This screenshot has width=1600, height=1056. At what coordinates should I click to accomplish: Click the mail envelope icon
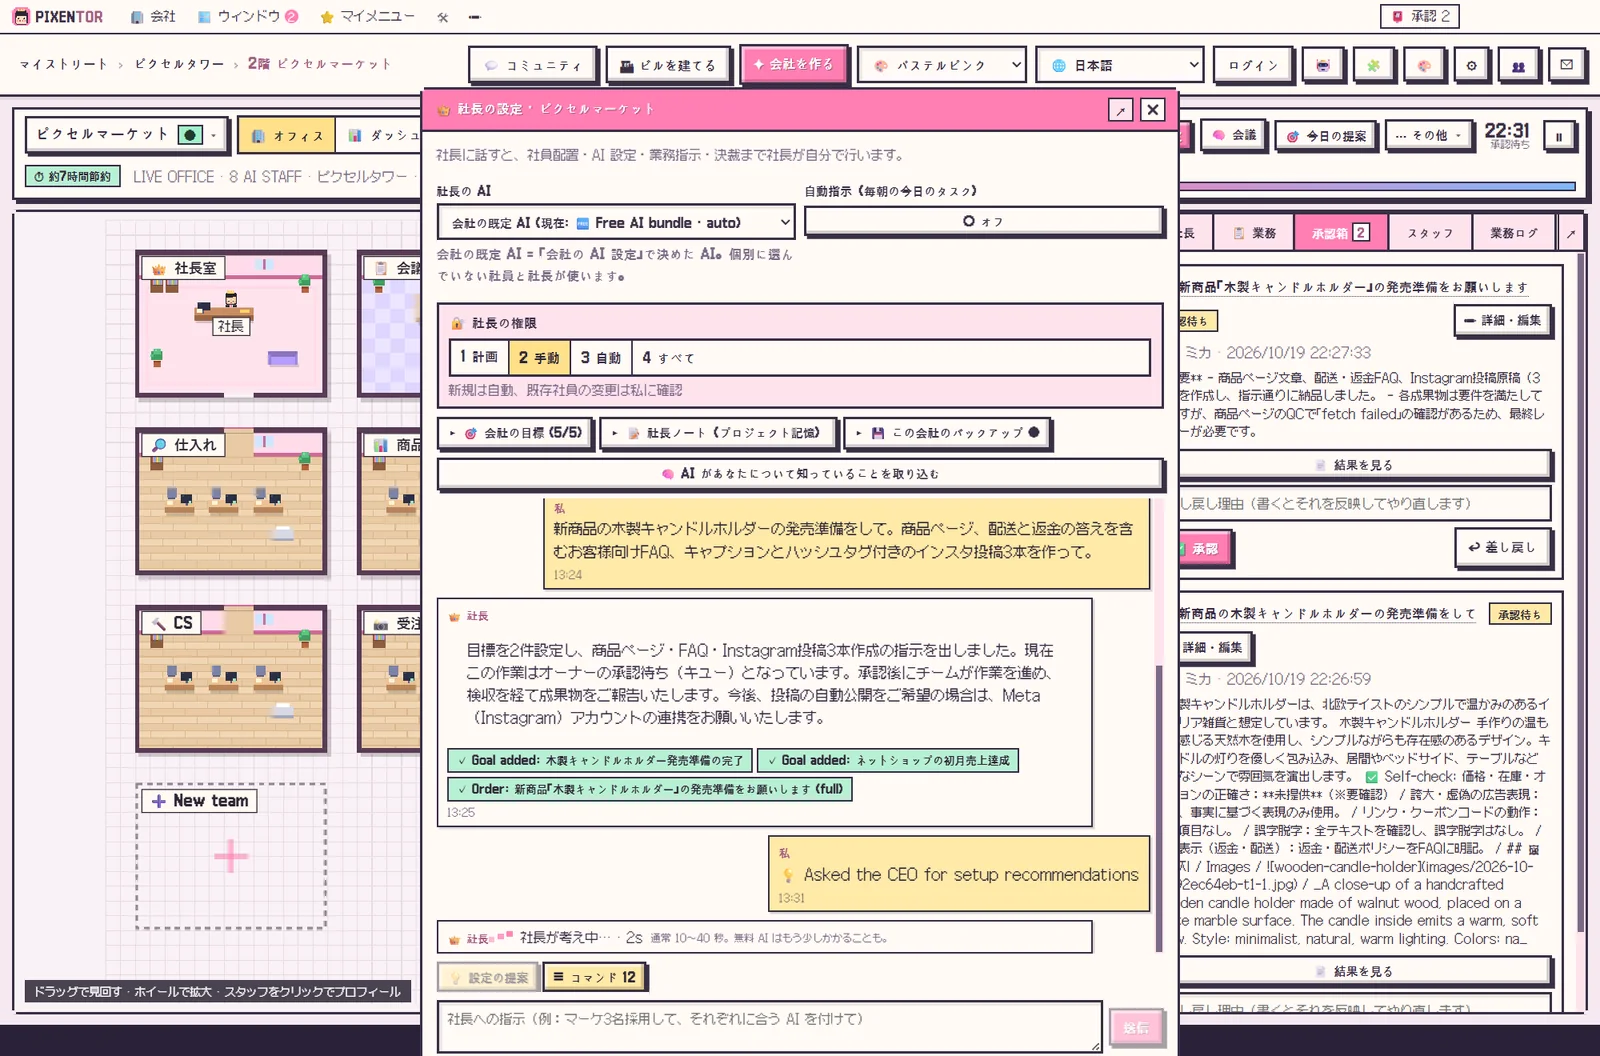tap(1566, 65)
